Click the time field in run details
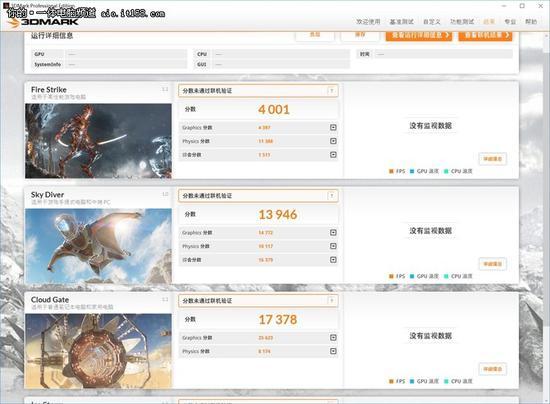550x404 pixels. (x=444, y=54)
